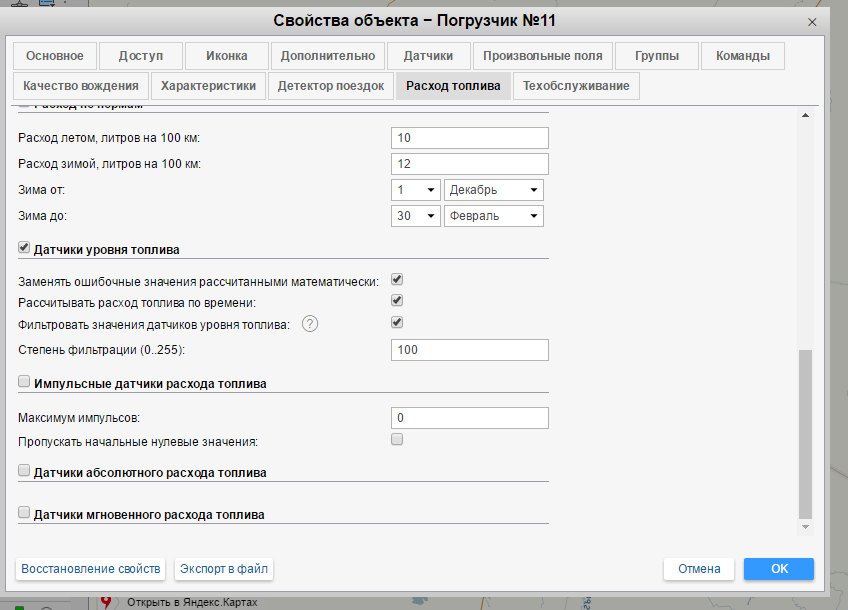848x610 pixels.
Task: Open winter start month dropdown Декабрь
Action: (x=494, y=190)
